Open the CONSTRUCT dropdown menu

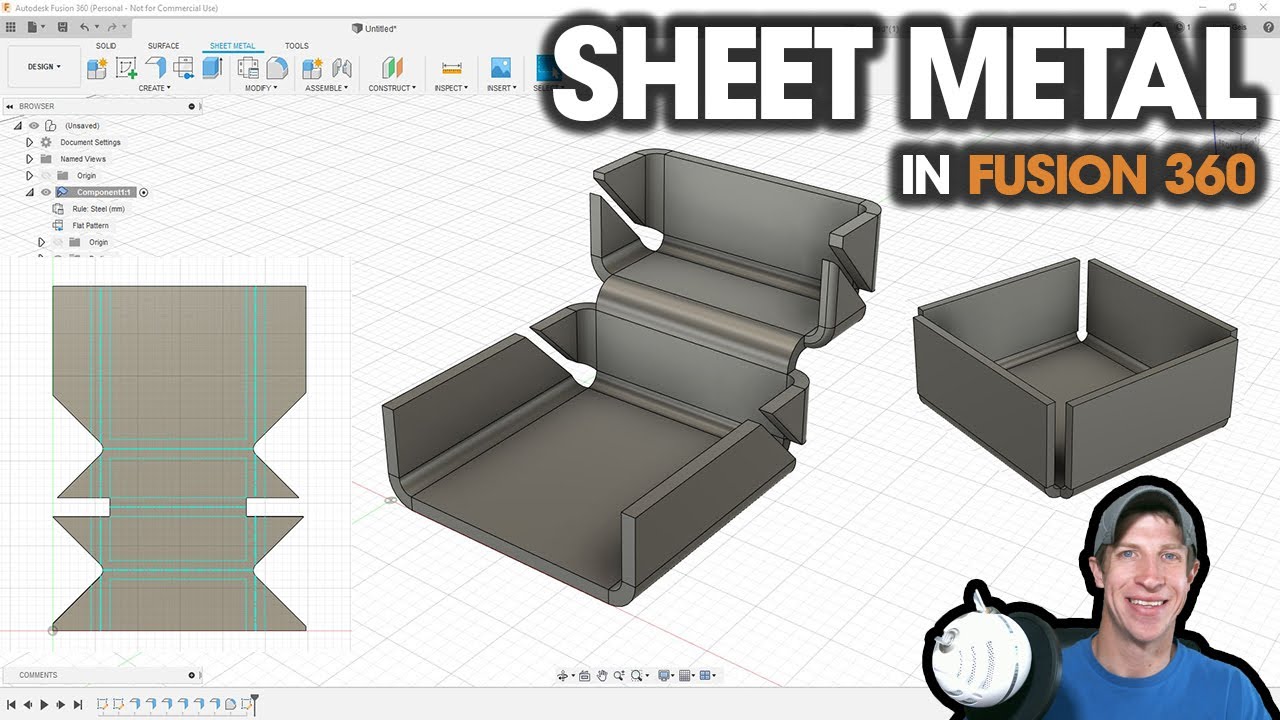coord(392,88)
